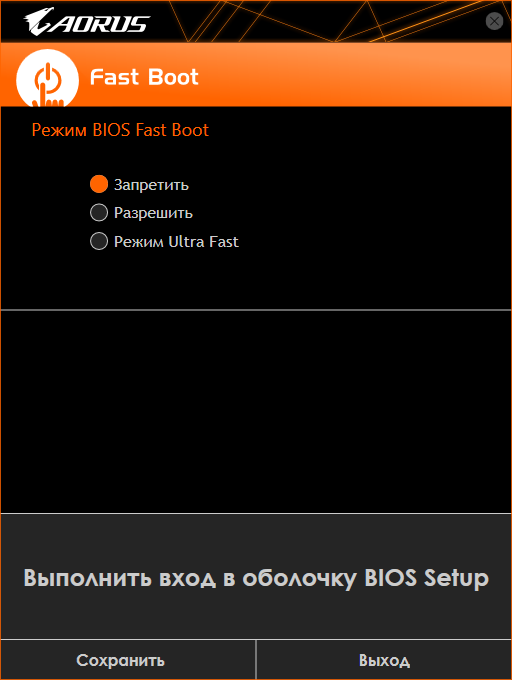Click the Fast Boot power-touch icon
Viewport: 512px width, 680px height.
47,78
